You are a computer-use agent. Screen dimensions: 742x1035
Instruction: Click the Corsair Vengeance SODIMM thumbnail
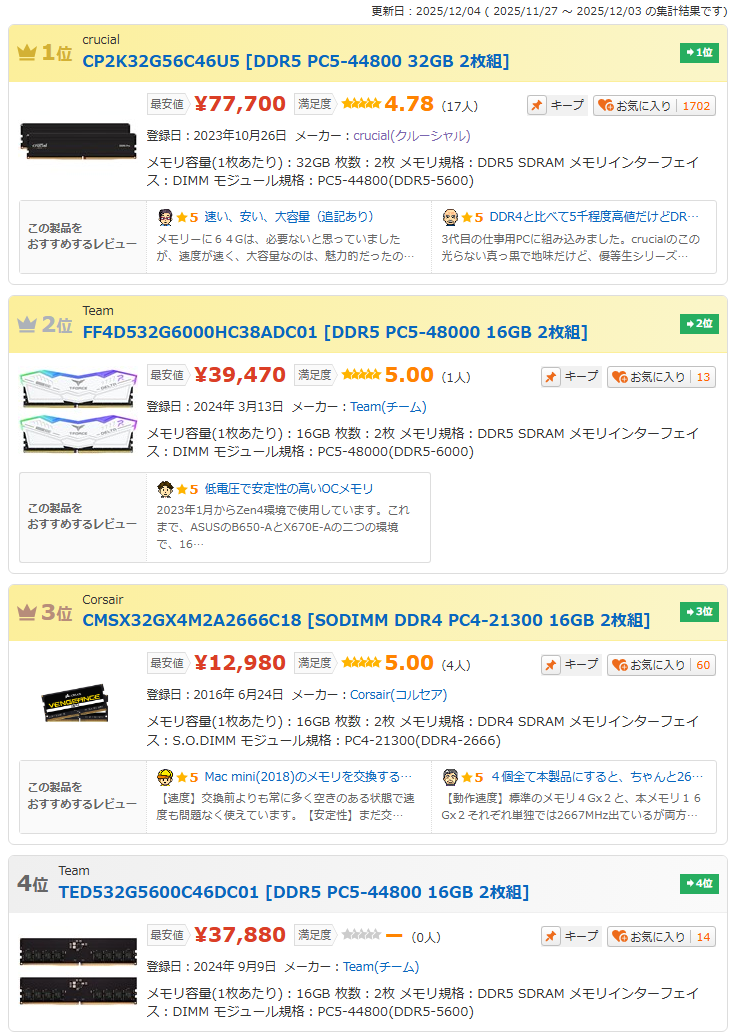pyautogui.click(x=75, y=704)
